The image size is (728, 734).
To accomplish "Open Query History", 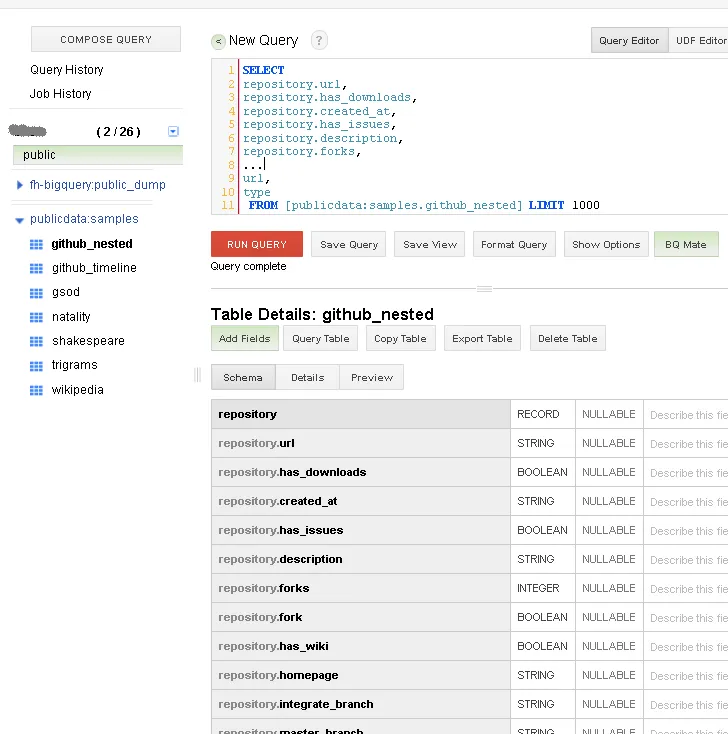I will point(67,70).
